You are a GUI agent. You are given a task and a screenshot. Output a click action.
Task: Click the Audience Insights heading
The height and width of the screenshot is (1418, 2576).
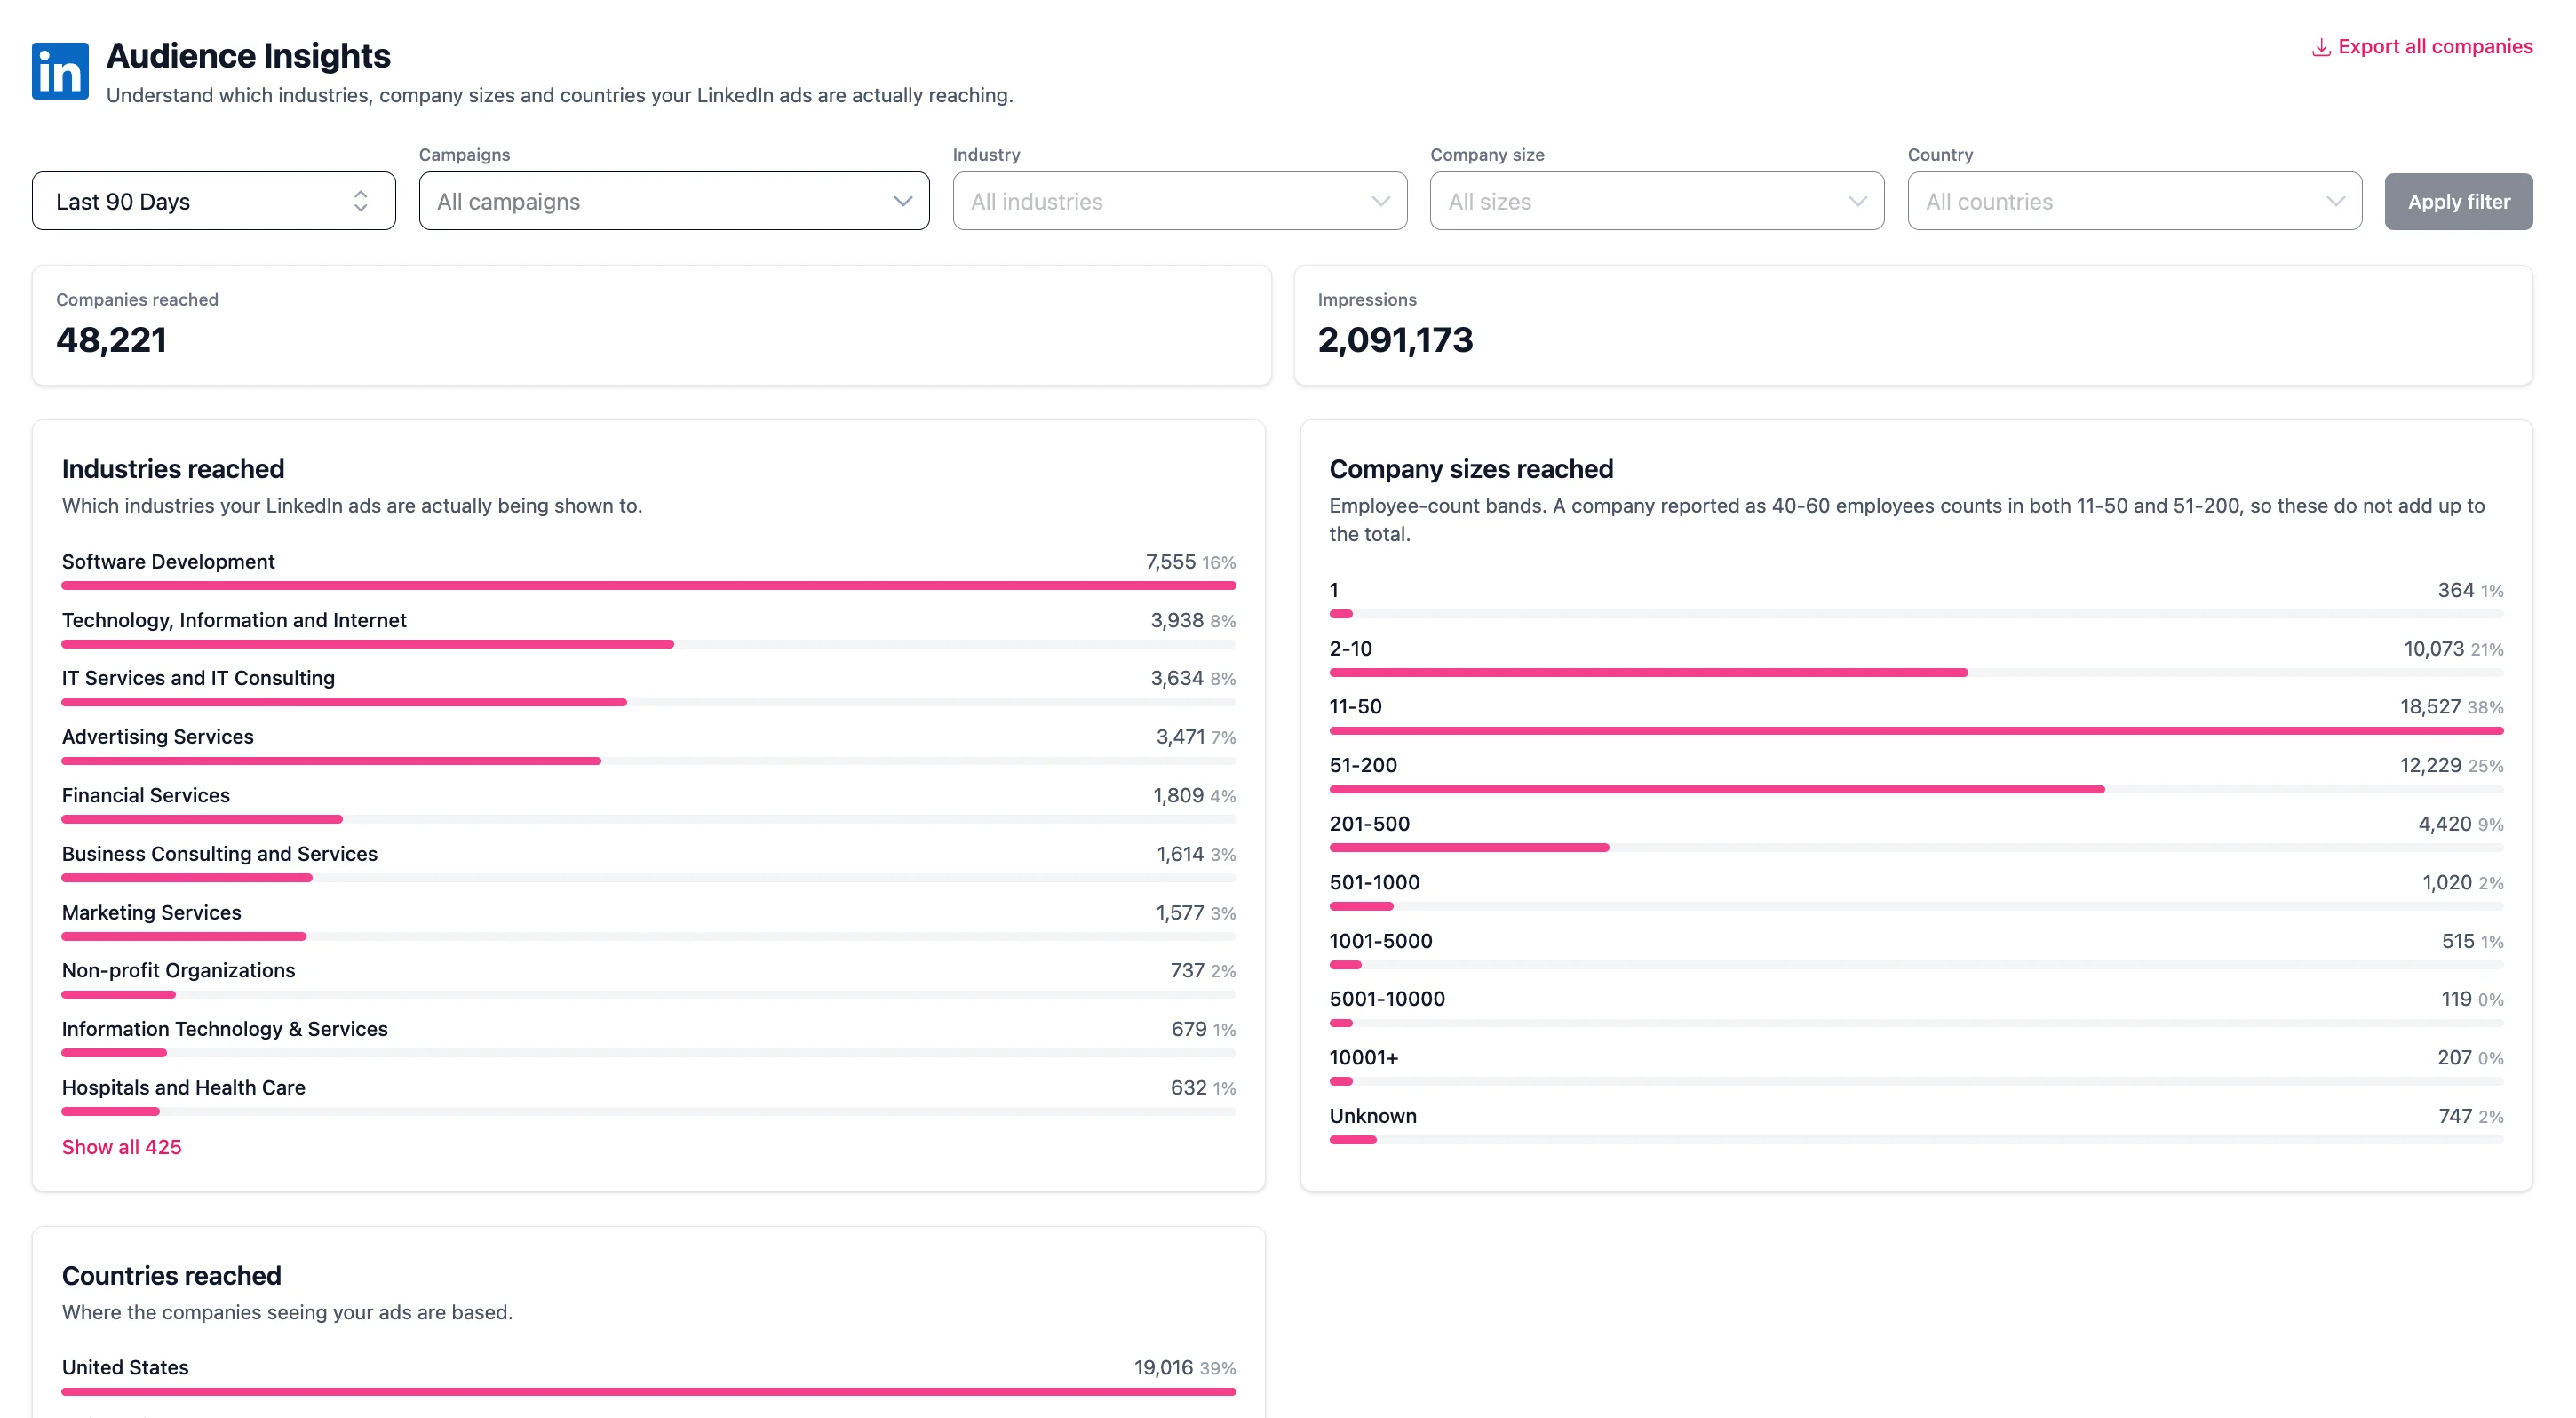coord(248,56)
